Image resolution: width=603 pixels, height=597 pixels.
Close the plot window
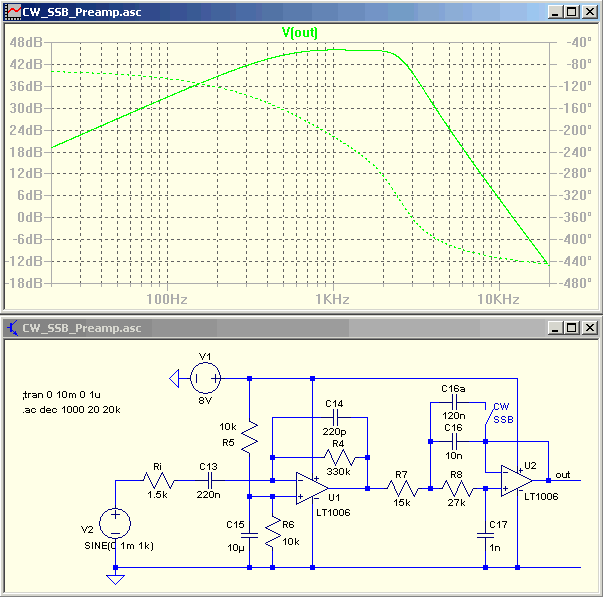click(x=590, y=12)
